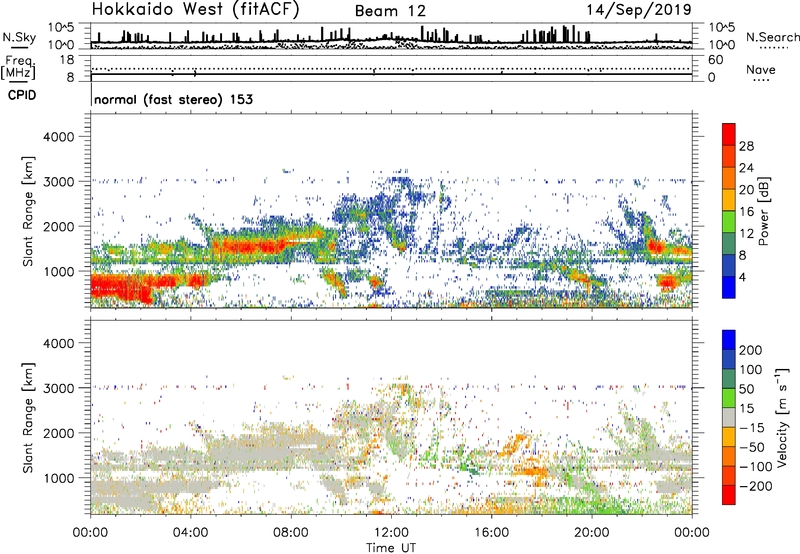Click the 'Freq. [MHz]' axis label

pos(18,67)
